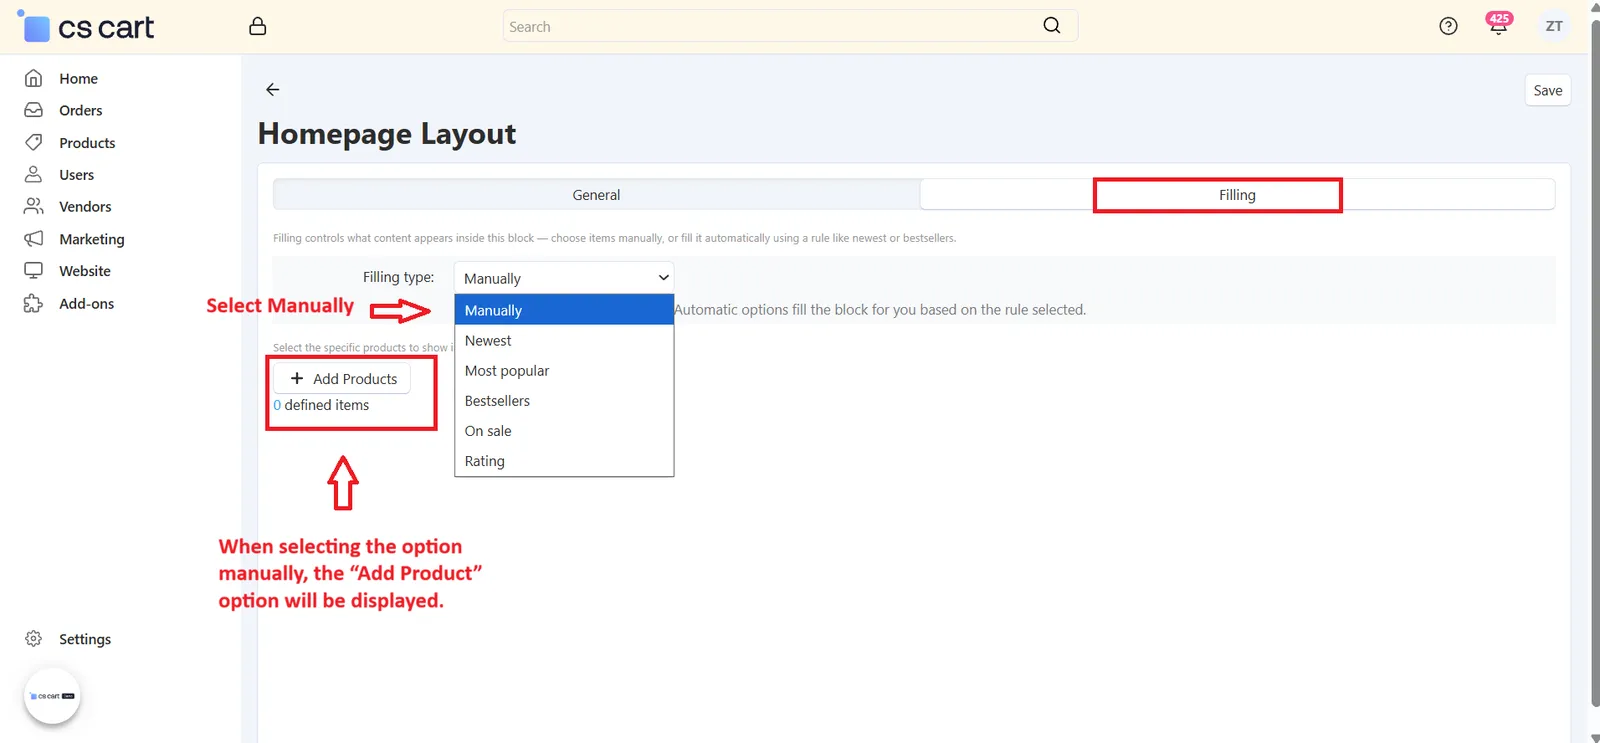Screen dimensions: 1600x743
Task: Click the floating CS-Cart chat bubble
Action: click(52, 696)
